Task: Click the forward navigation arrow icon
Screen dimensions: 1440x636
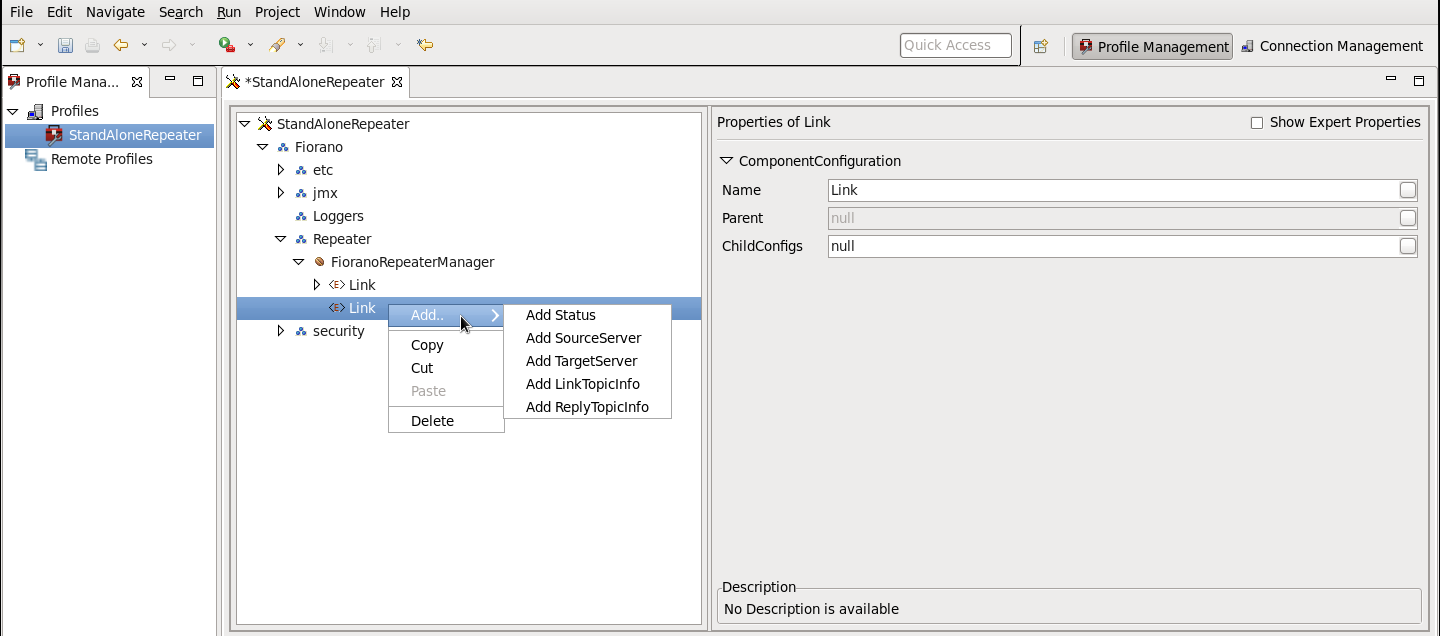Action: 169,45
